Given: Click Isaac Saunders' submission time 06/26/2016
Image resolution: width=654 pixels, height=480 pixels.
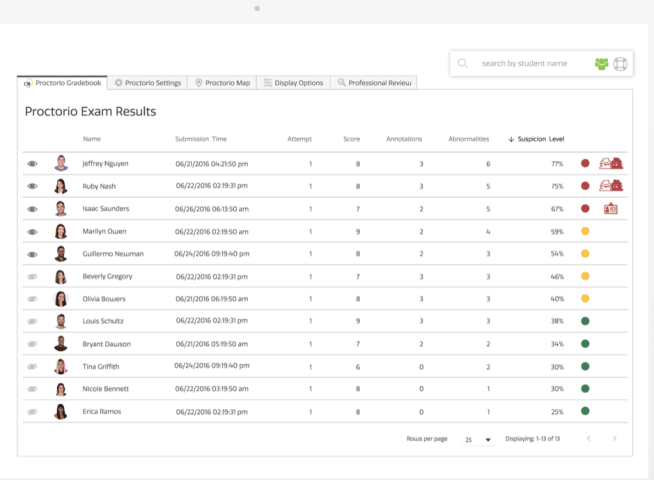Looking at the screenshot, I should click(x=211, y=209).
